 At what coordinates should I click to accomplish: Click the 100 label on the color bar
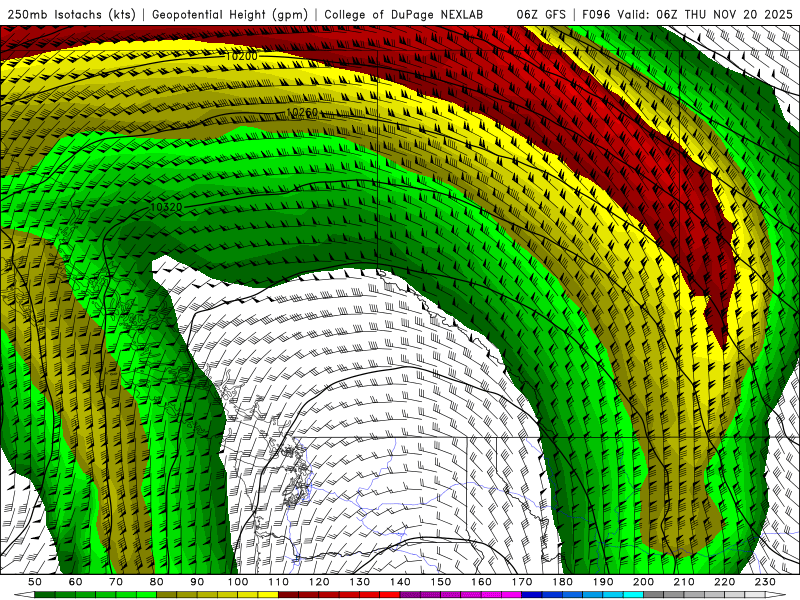(x=238, y=582)
